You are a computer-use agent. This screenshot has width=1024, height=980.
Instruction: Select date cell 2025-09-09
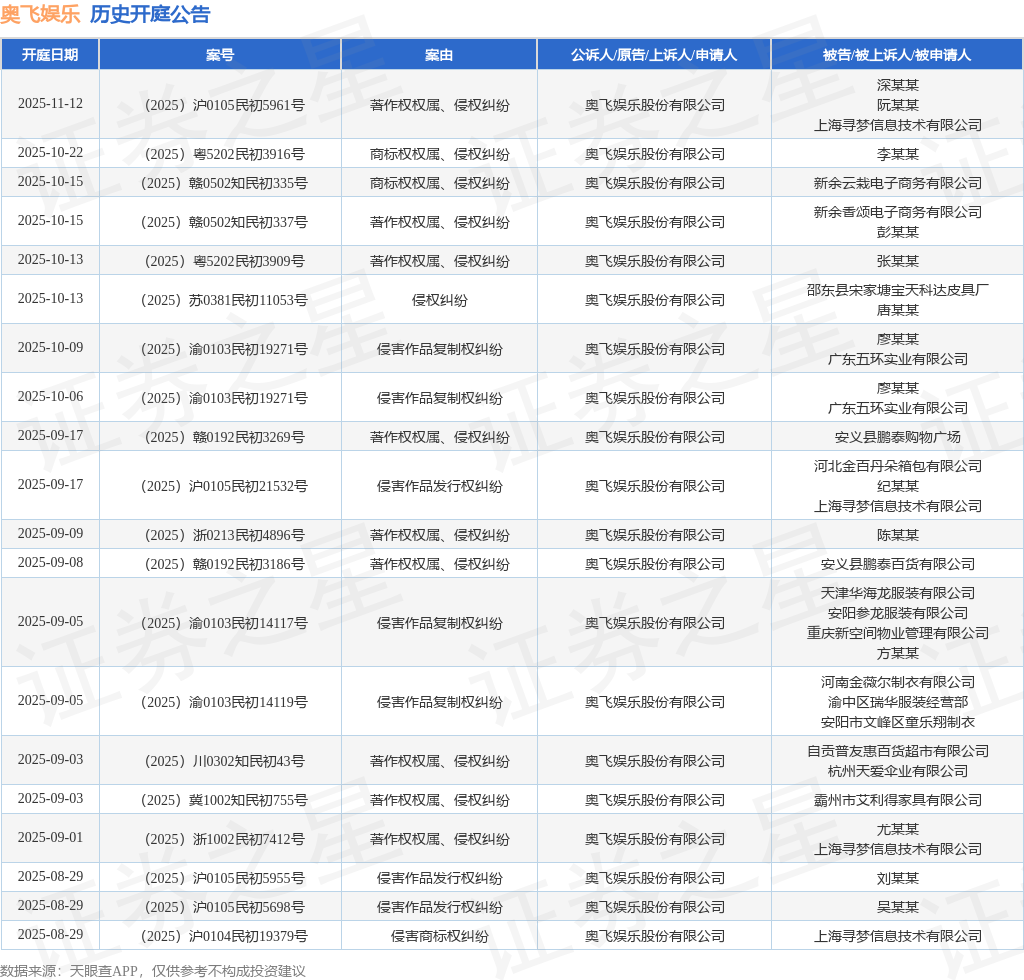click(50, 533)
